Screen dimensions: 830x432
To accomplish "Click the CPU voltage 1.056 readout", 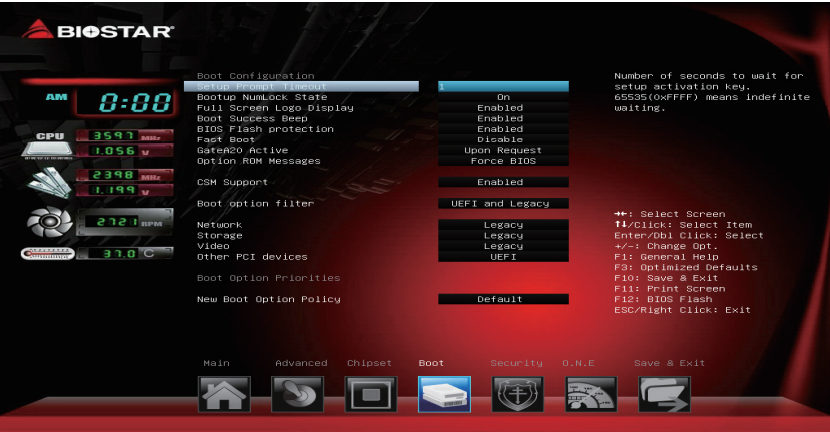I will (x=124, y=151).
